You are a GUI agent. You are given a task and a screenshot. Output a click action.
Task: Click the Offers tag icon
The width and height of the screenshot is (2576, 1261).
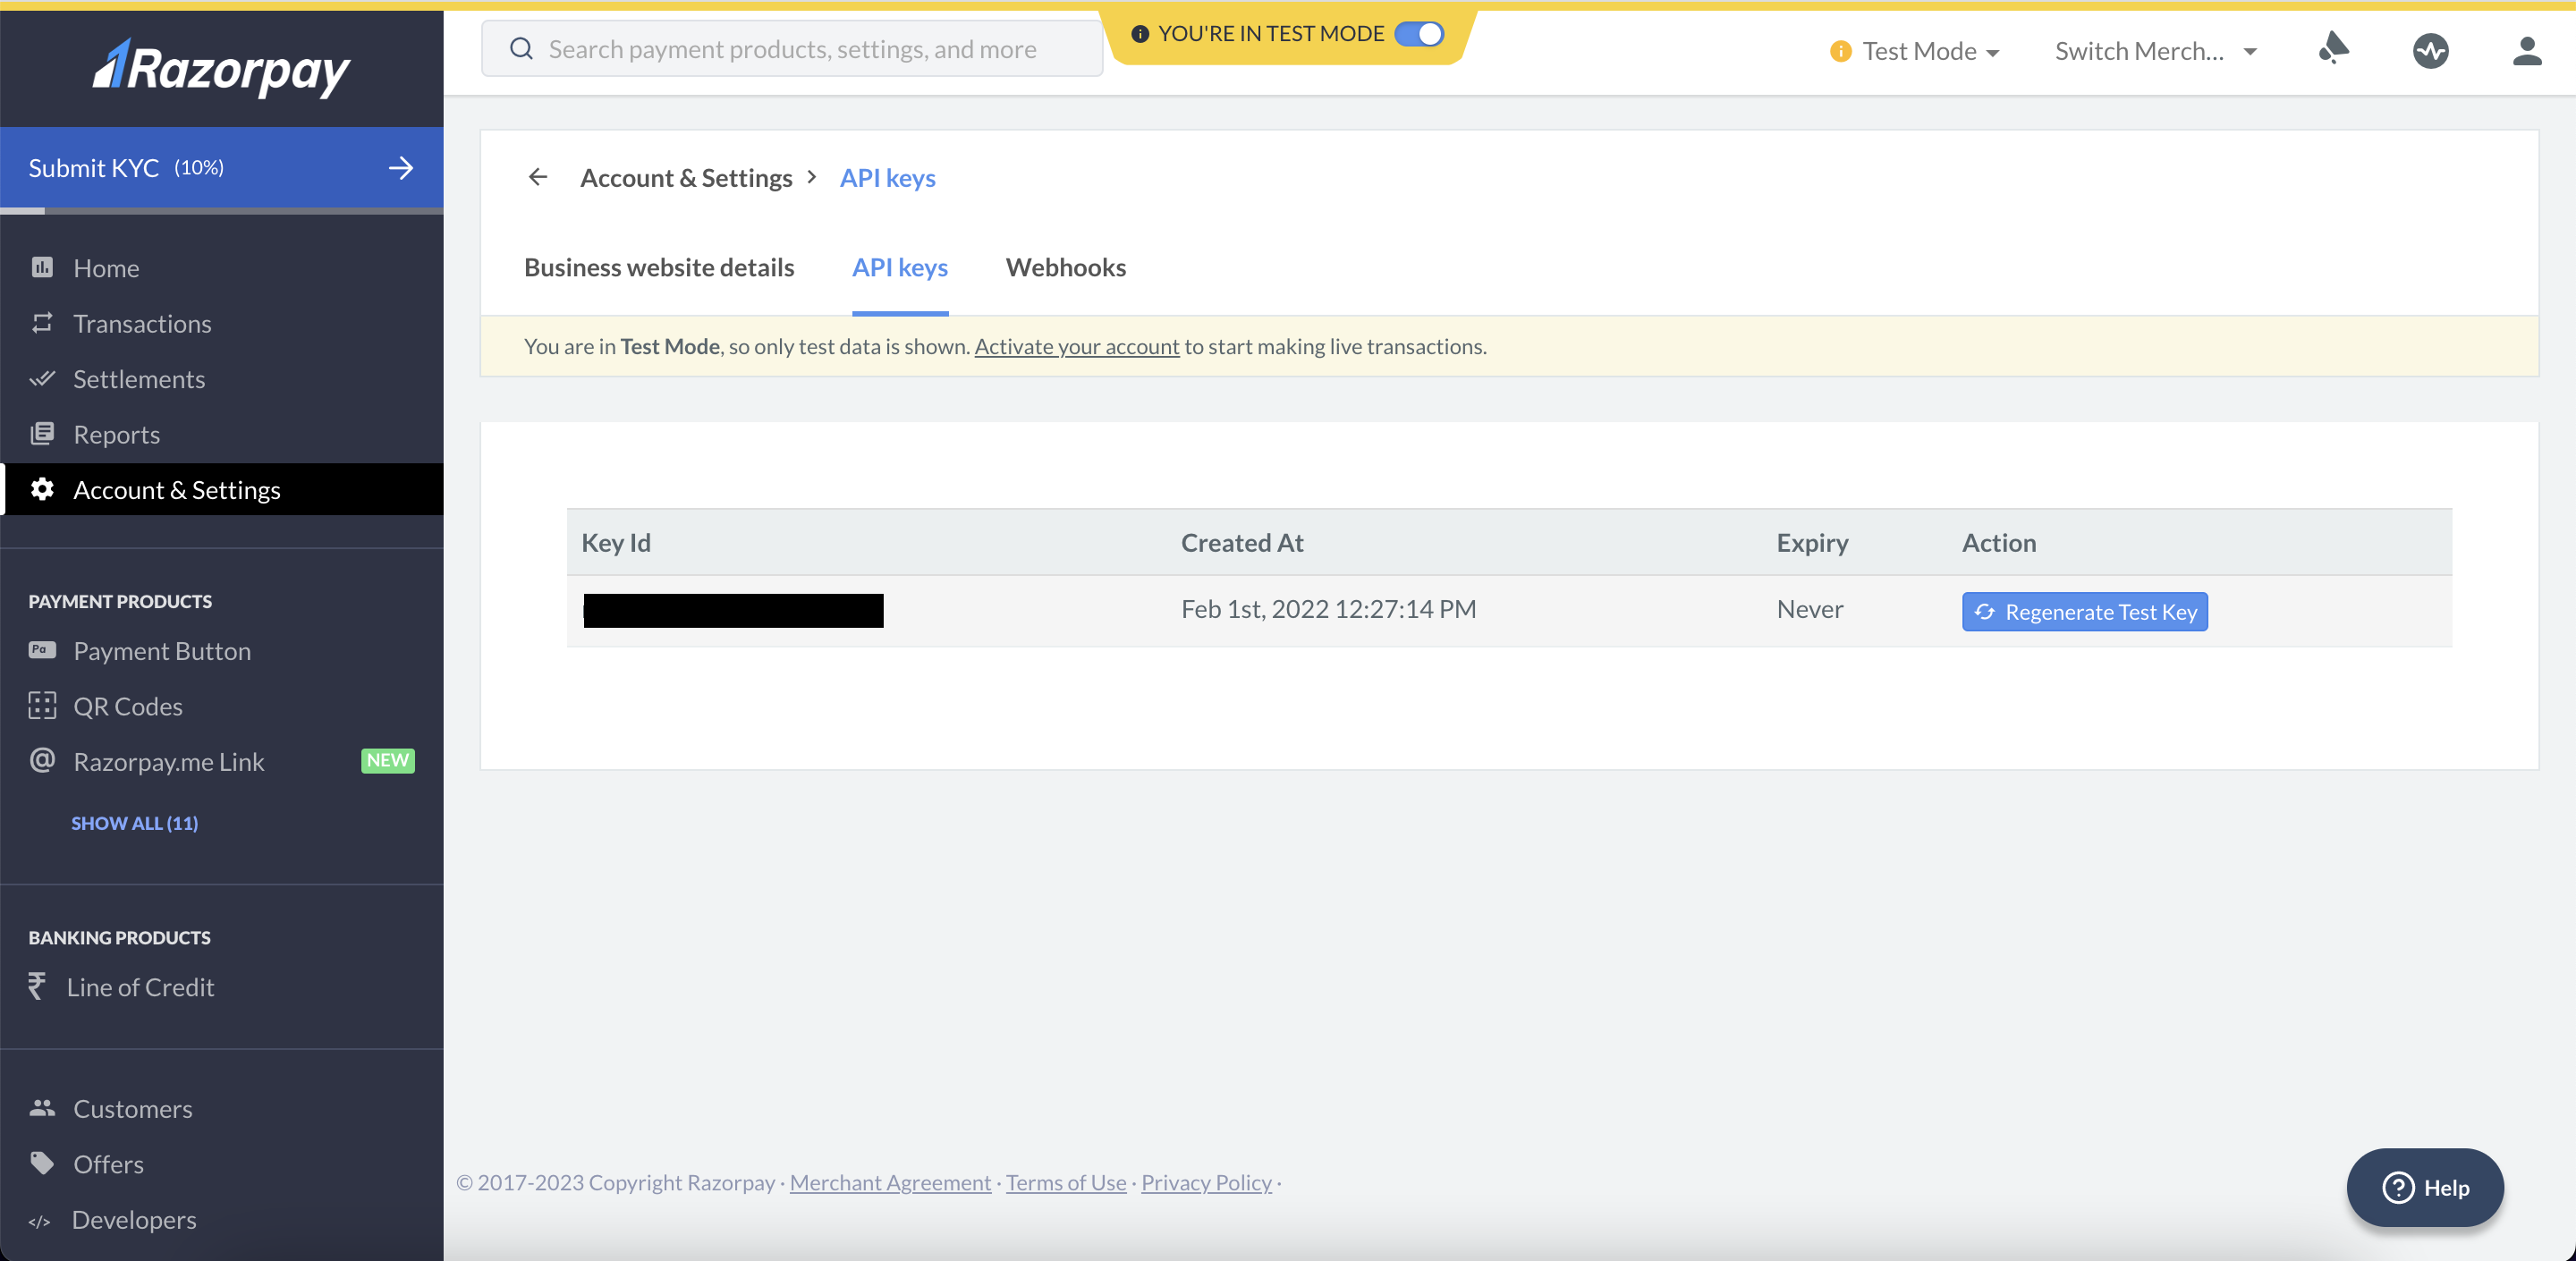point(42,1163)
